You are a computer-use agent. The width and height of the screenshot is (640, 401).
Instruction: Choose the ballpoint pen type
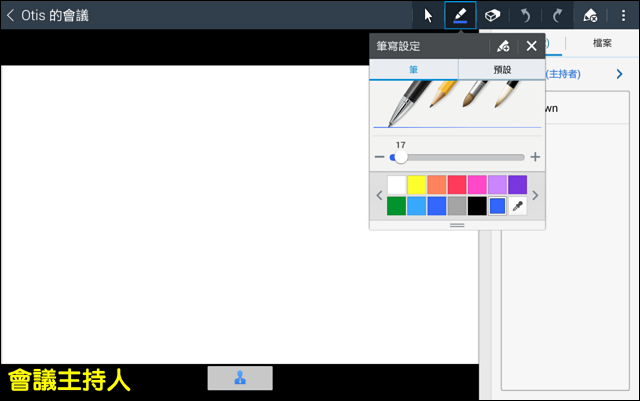408,102
